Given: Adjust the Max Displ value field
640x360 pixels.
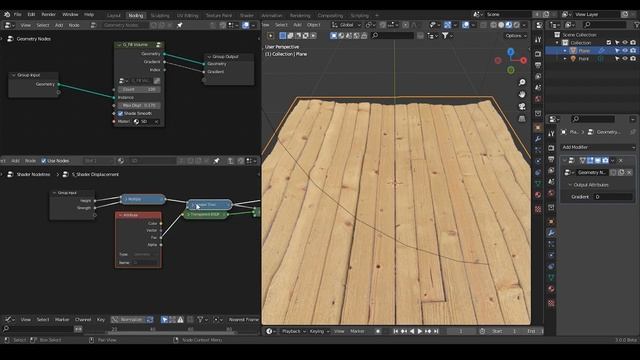Looking at the screenshot, I should (x=139, y=105).
